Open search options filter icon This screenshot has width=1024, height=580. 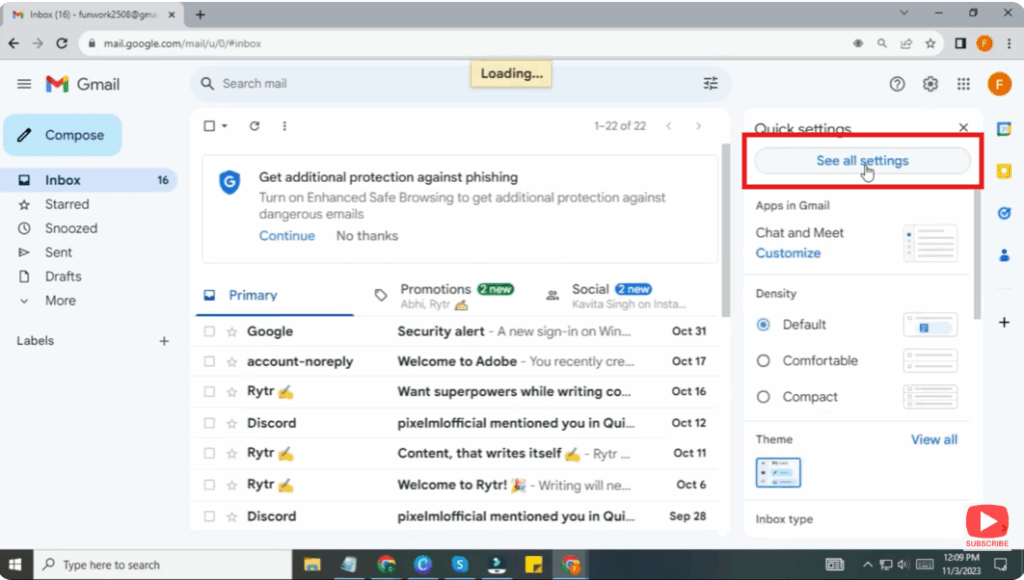point(711,84)
